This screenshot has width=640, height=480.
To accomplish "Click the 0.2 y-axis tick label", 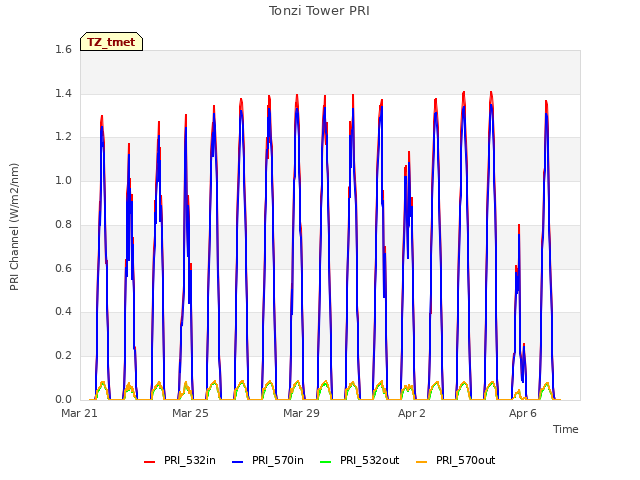I will tap(63, 356).
